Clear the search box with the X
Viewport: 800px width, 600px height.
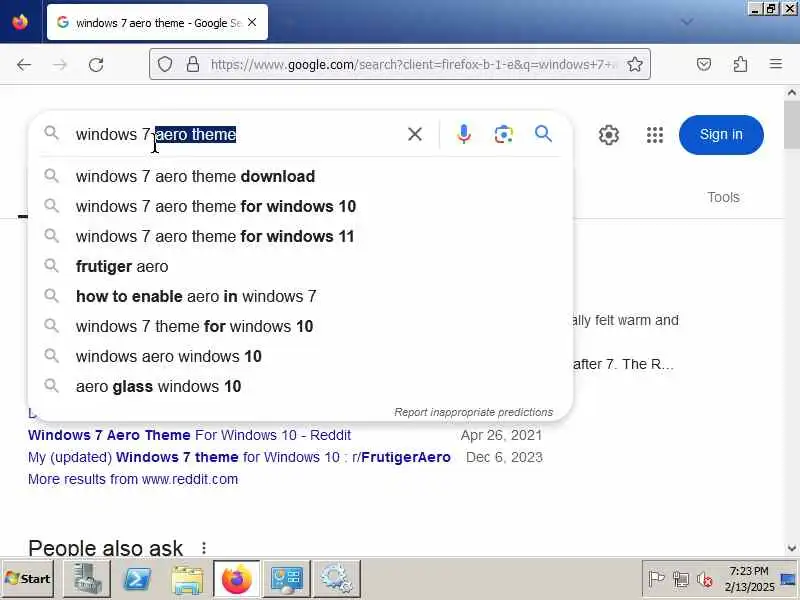(x=415, y=134)
